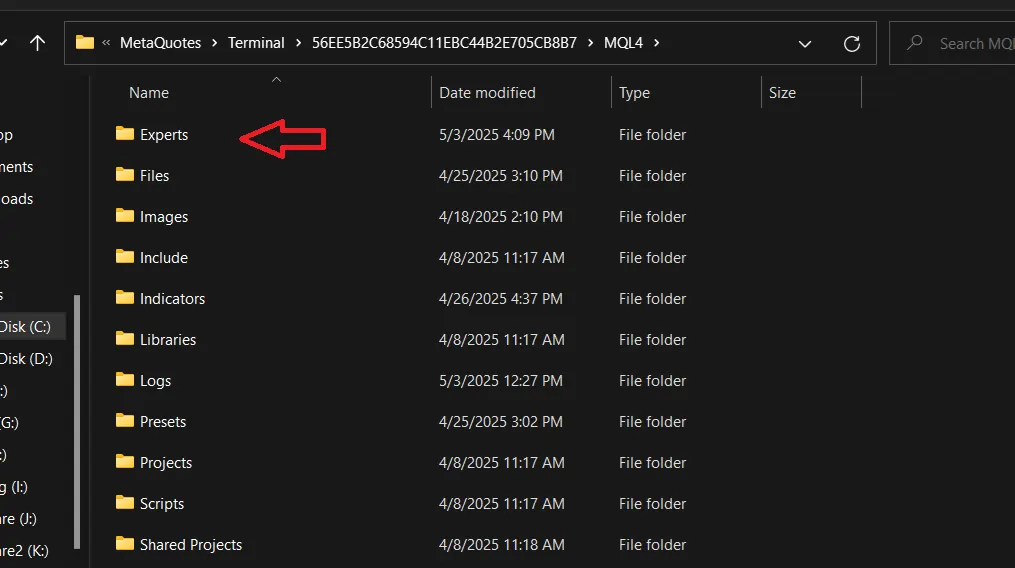Select MQL4 breadcrumb segment
The image size is (1015, 568).
tap(623, 43)
